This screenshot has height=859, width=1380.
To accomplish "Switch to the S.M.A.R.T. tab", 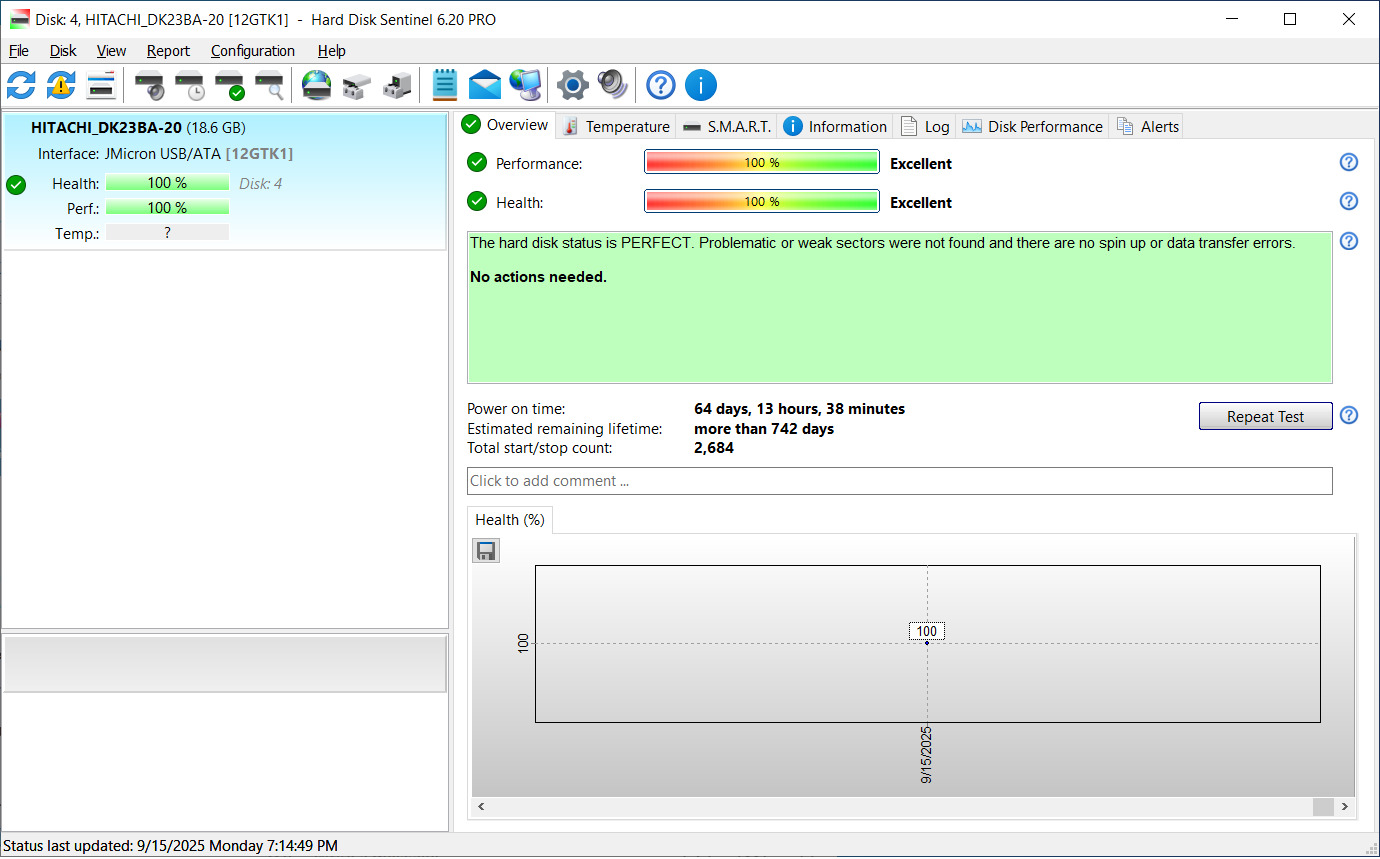I will (x=728, y=126).
